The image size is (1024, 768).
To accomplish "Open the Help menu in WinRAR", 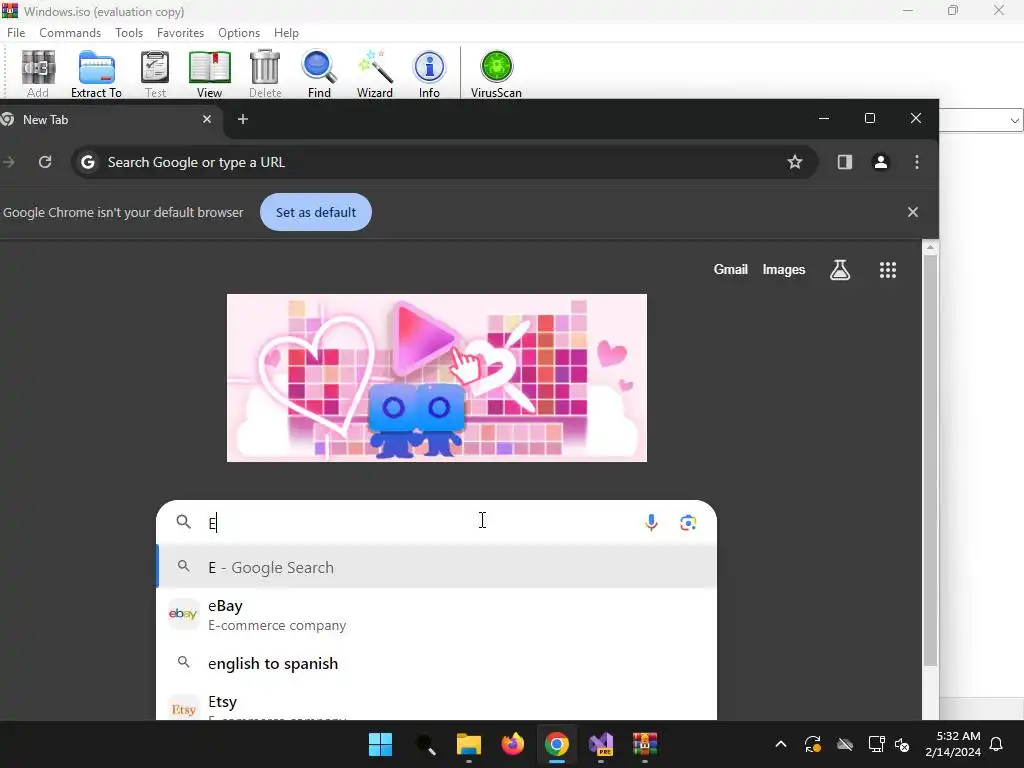I will (286, 33).
